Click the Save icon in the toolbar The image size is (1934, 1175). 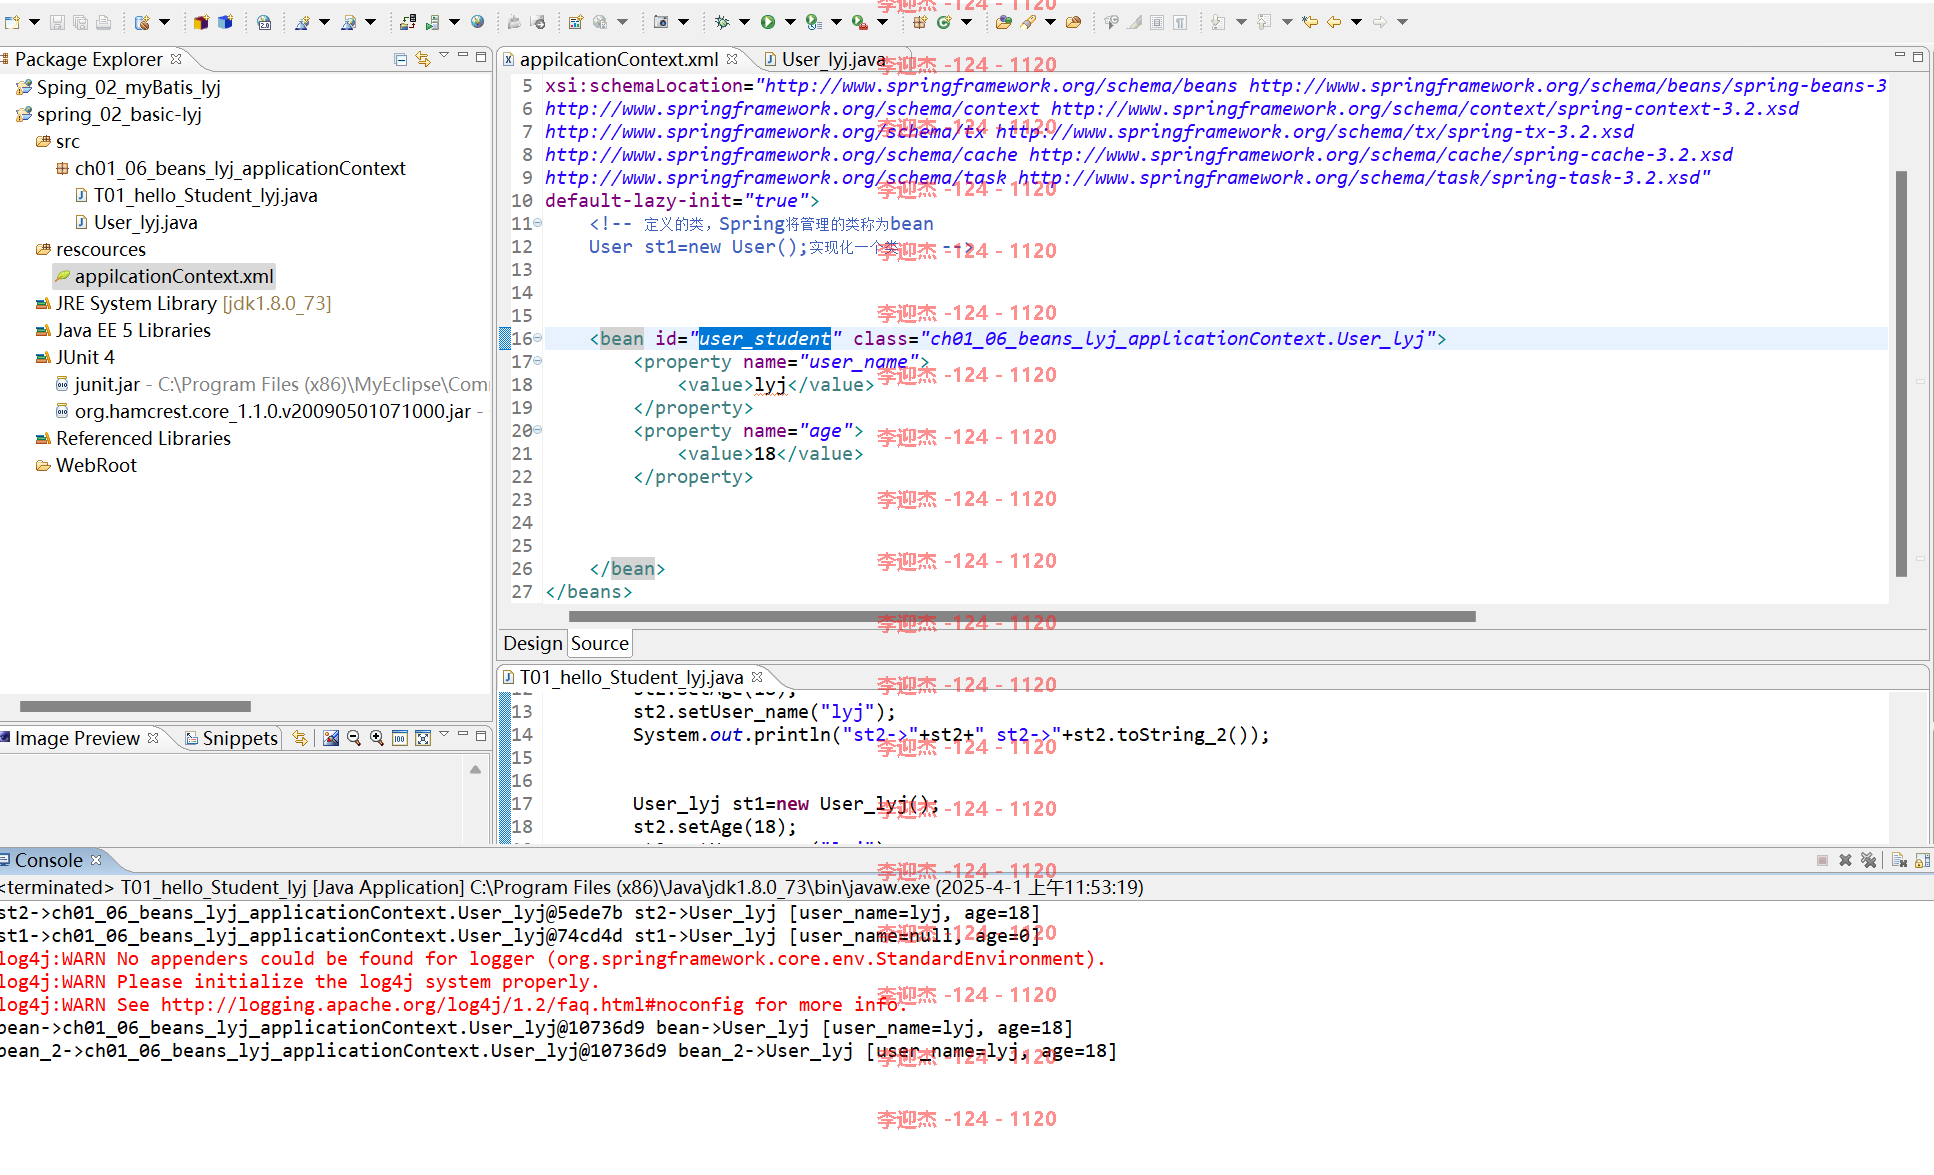click(57, 22)
